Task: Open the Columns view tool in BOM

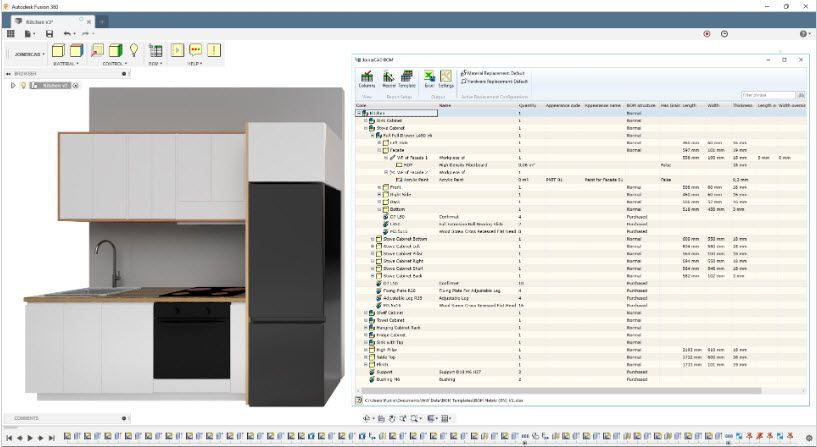Action: click(367, 79)
